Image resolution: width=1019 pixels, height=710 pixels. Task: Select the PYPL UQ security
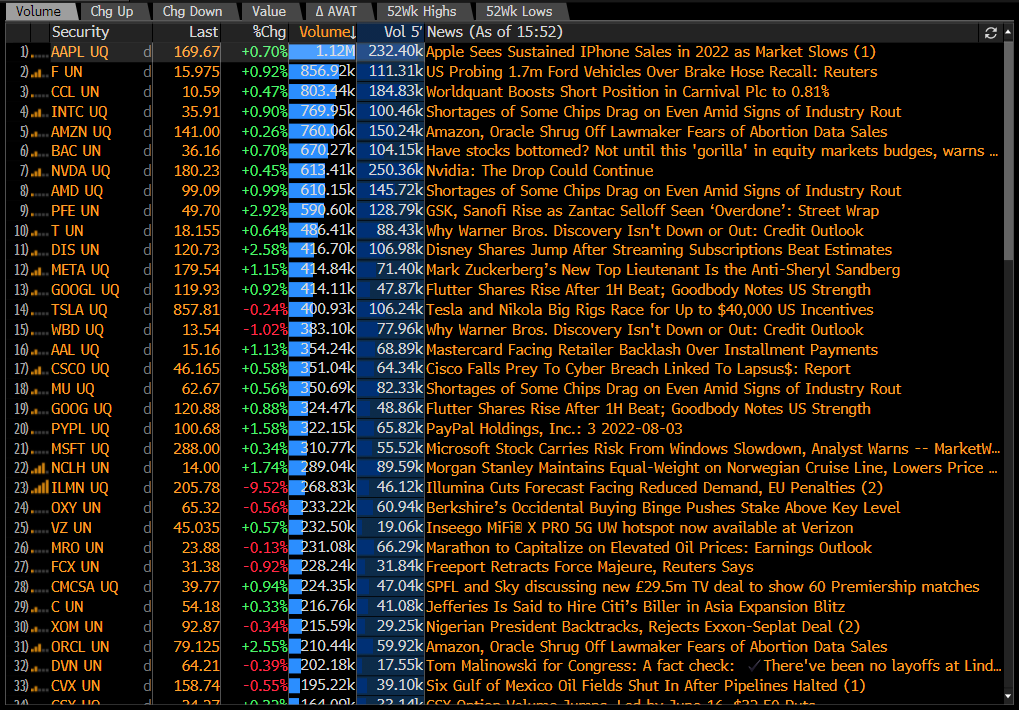80,429
